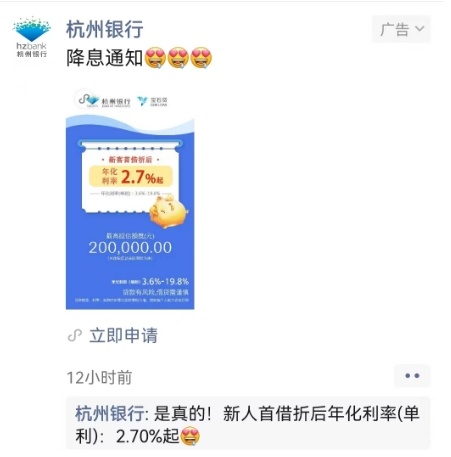The height and width of the screenshot is (457, 451).
Task: Open the hzbank avatar logo
Action: coord(32,37)
